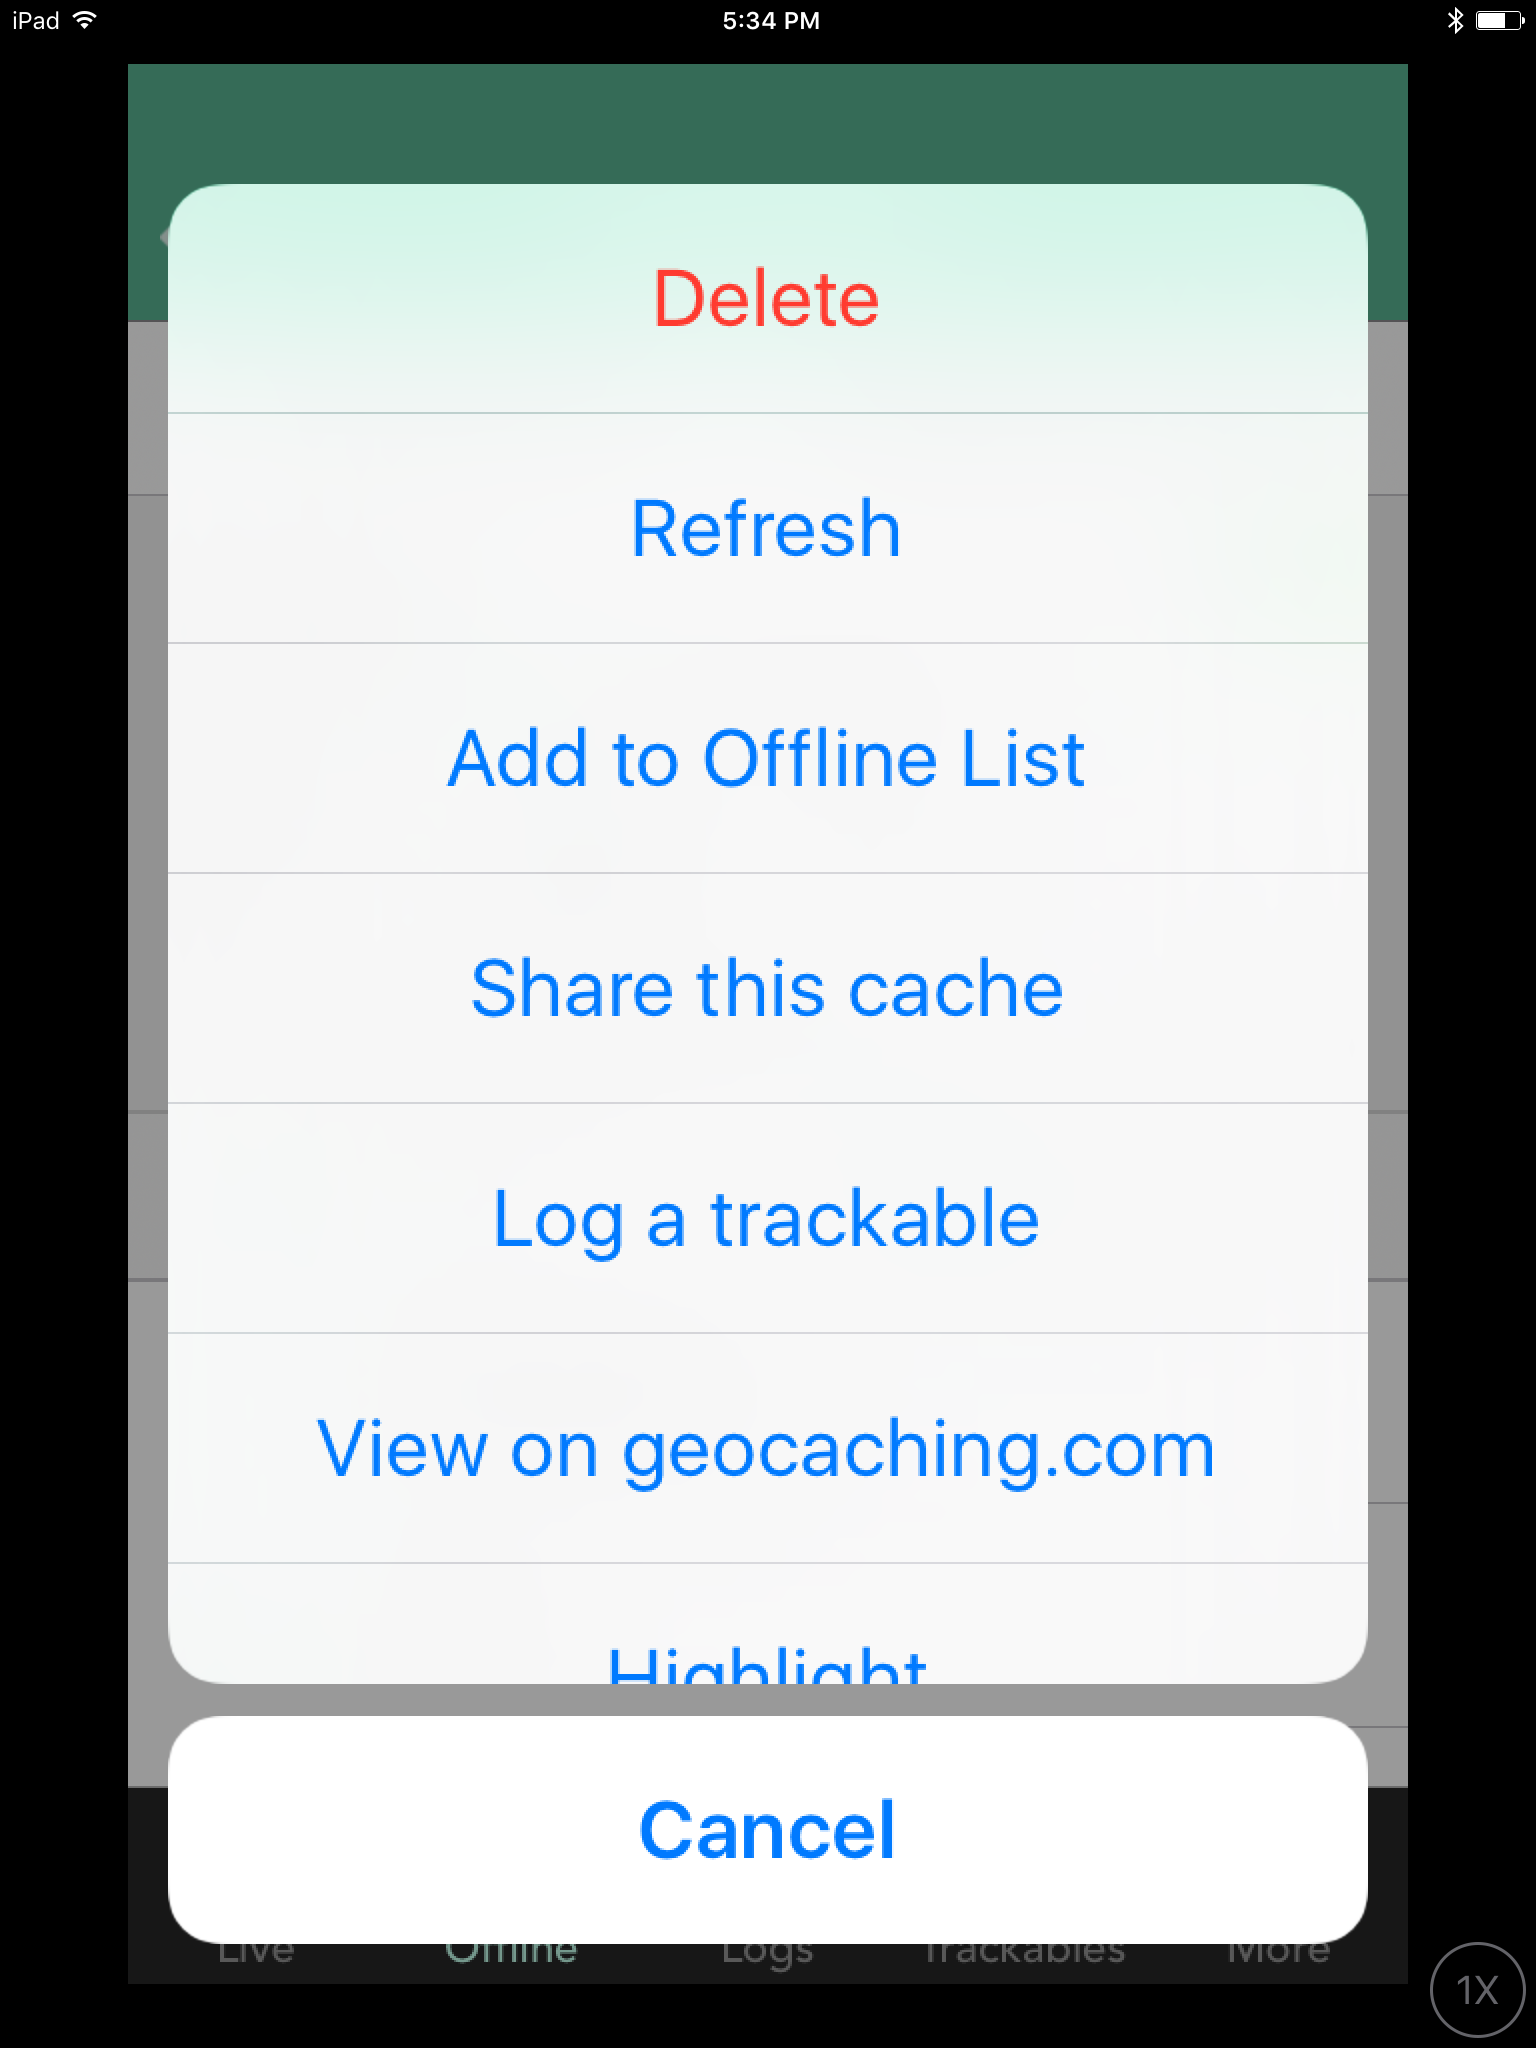Tap the Bluetooth status icon

click(1455, 20)
